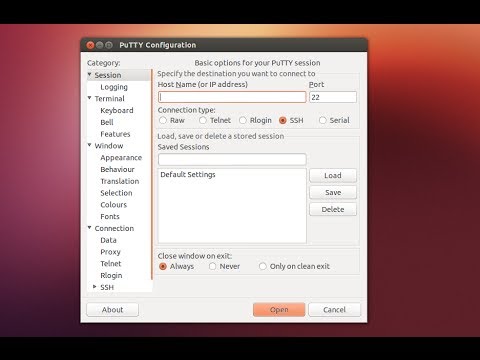Select the Raw connection type
The image size is (480, 360).
(x=163, y=120)
